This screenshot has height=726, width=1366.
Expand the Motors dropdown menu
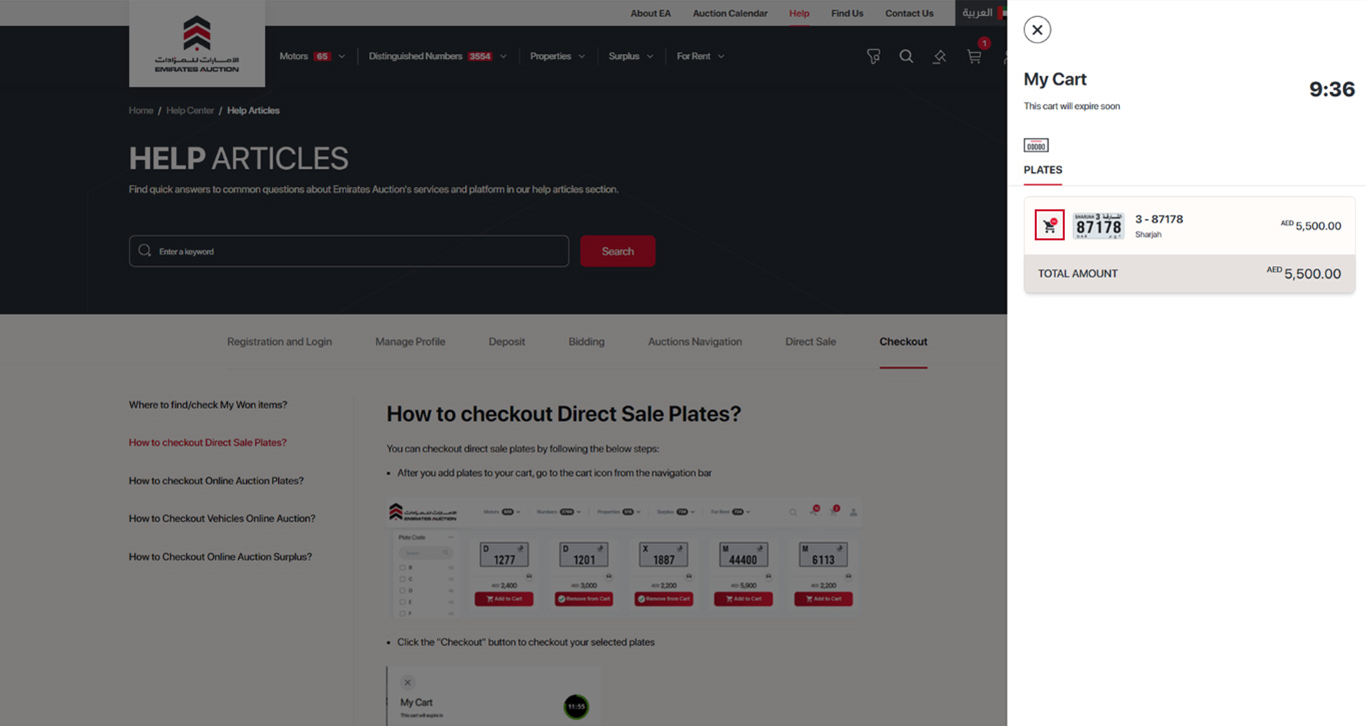click(x=312, y=57)
